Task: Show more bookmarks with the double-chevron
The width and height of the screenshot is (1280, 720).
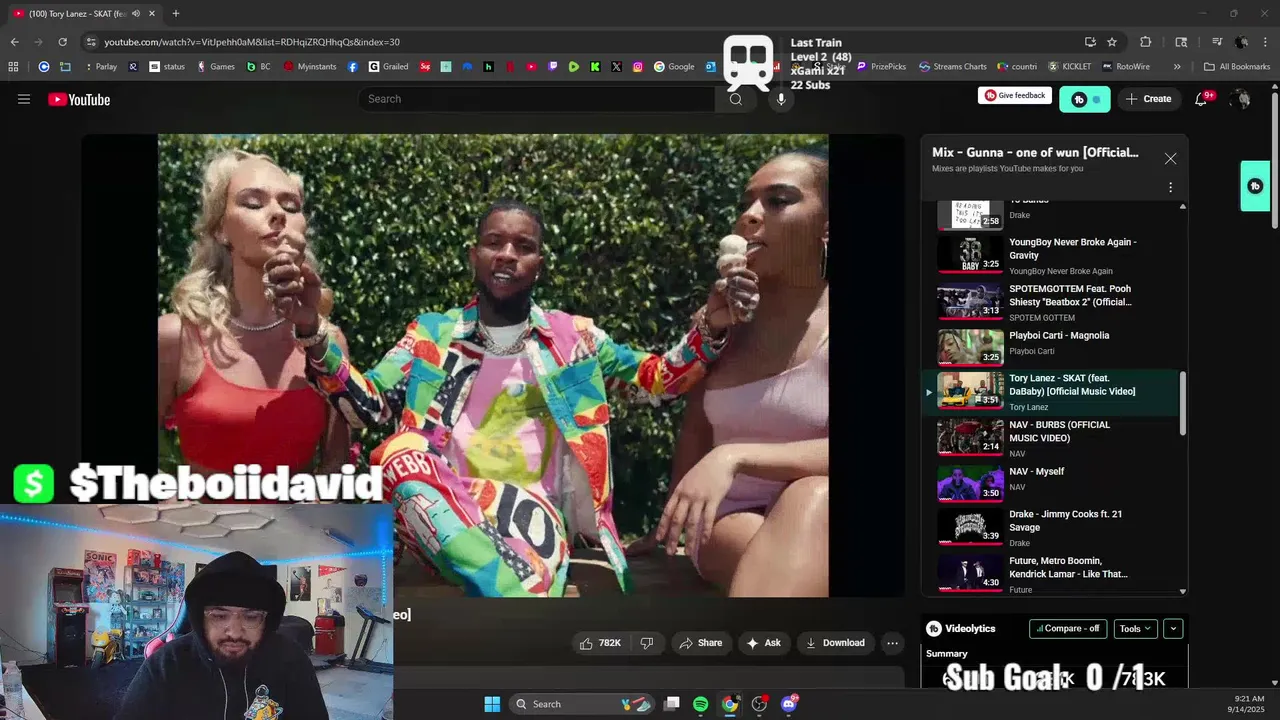Action: [x=1177, y=67]
